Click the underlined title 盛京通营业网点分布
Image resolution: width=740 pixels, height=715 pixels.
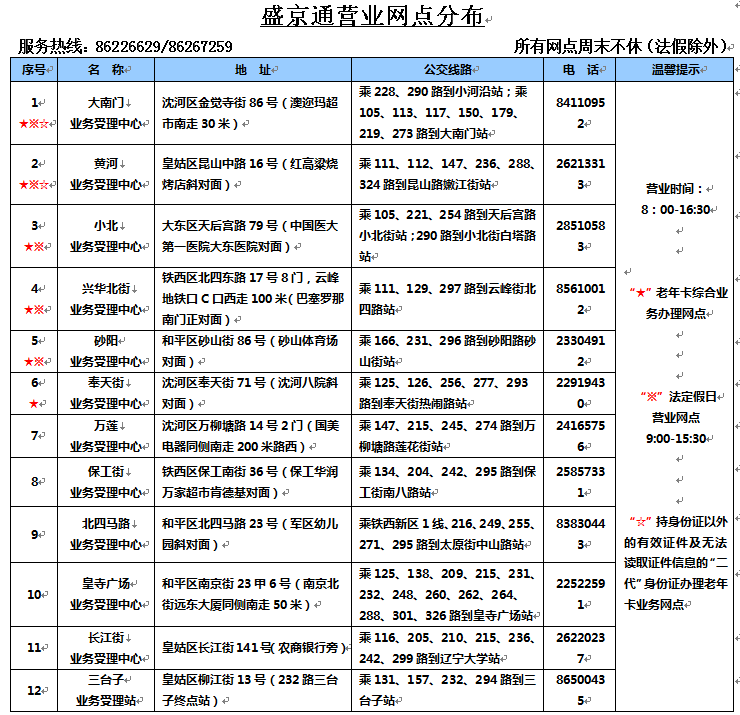371,17
